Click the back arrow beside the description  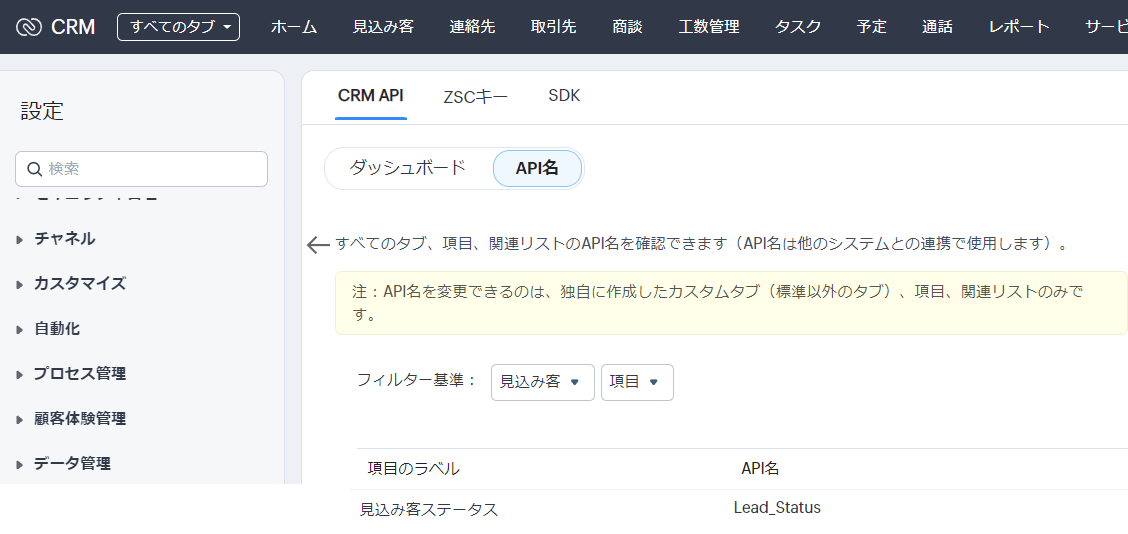click(318, 245)
